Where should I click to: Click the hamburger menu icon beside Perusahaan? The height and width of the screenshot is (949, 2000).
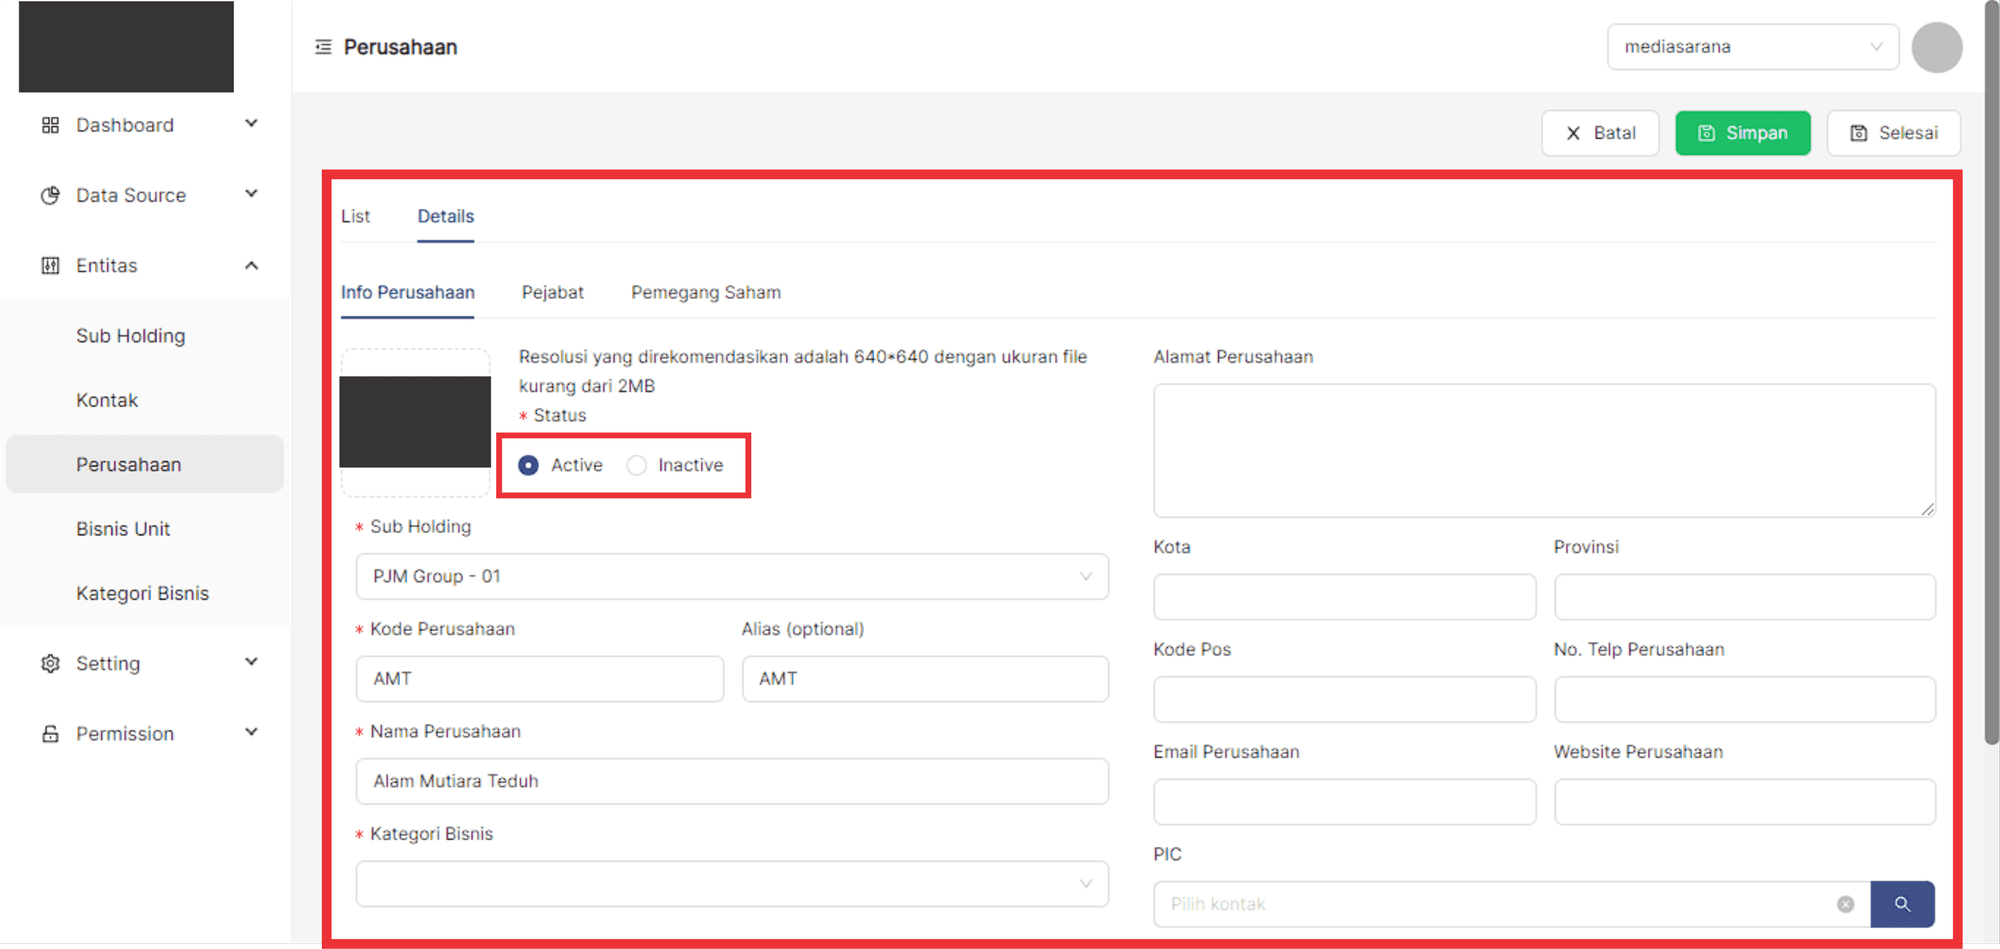[x=323, y=47]
